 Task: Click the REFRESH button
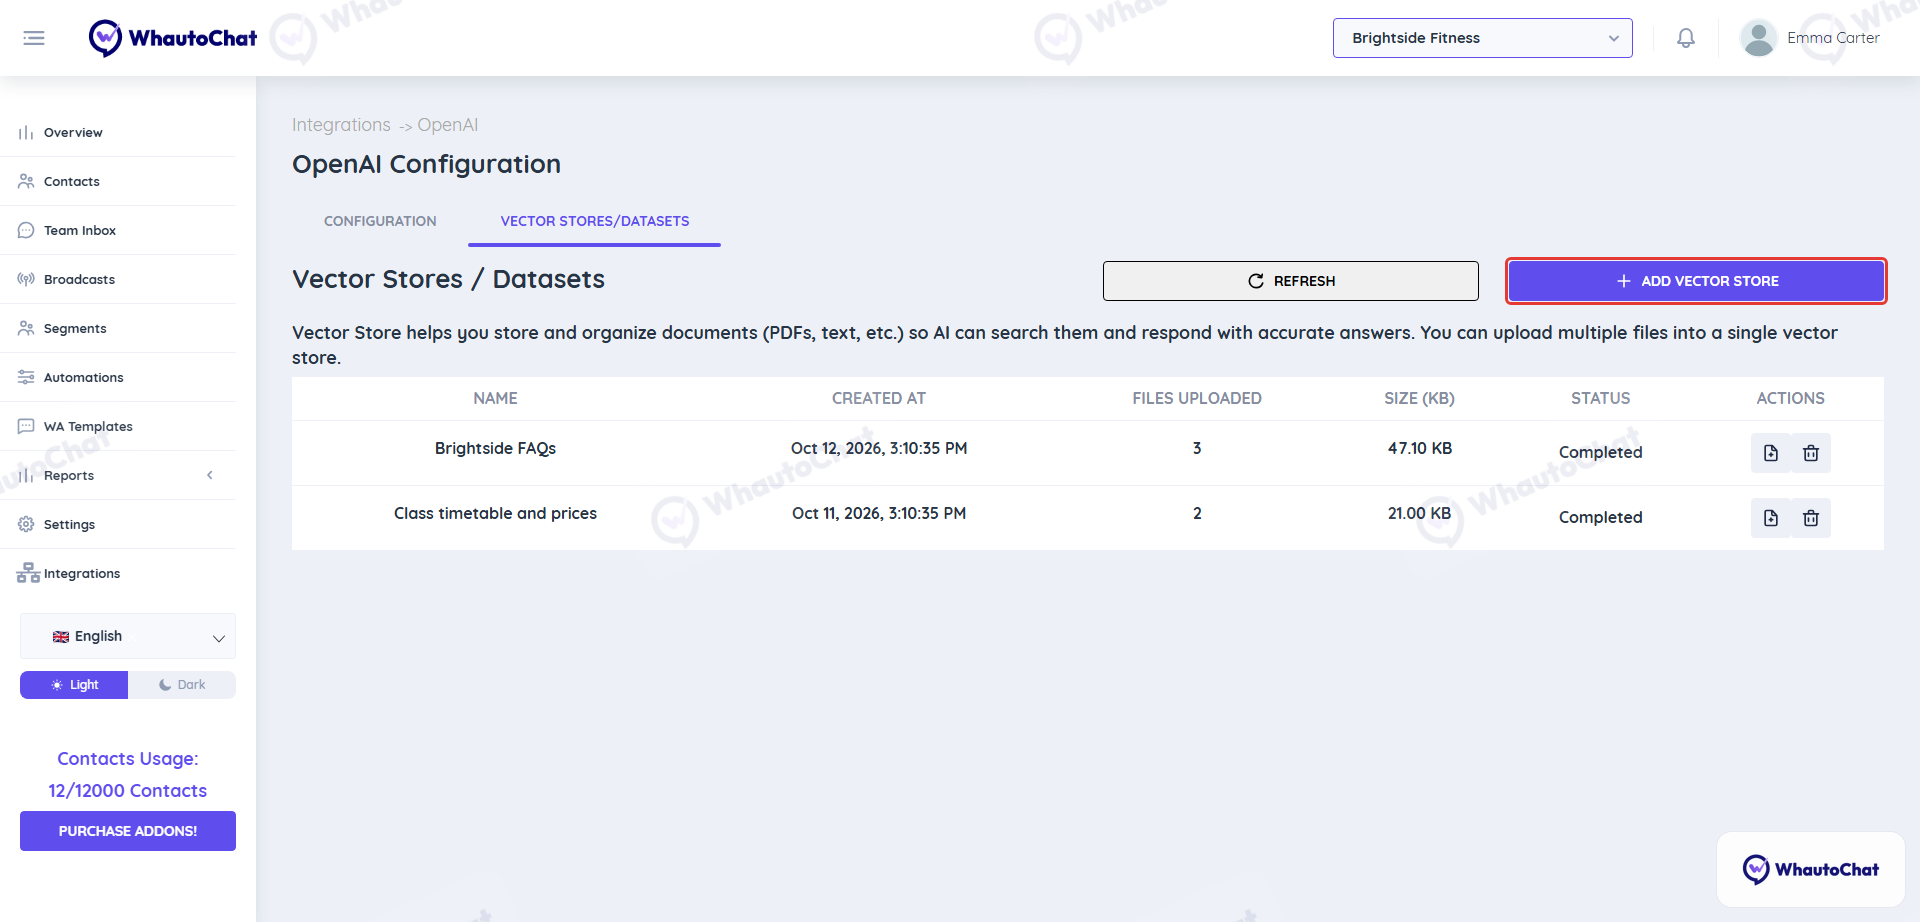[1291, 281]
